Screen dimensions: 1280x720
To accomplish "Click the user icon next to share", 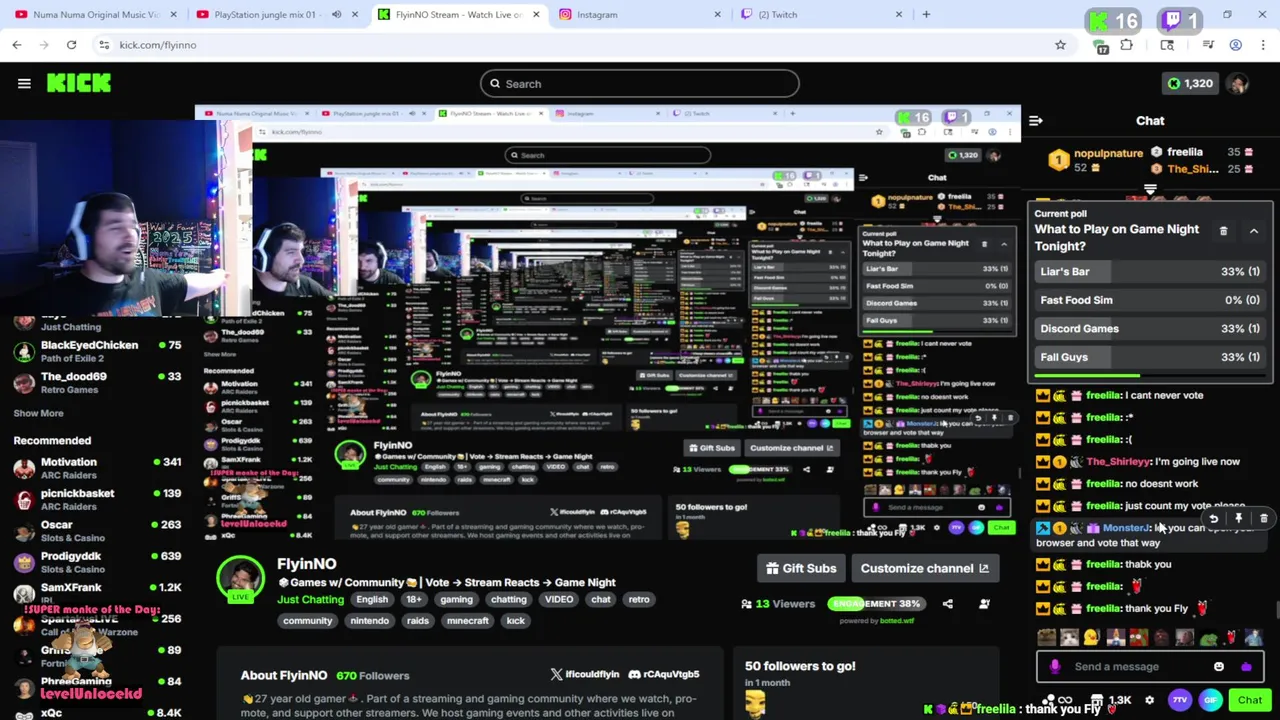I will (984, 604).
